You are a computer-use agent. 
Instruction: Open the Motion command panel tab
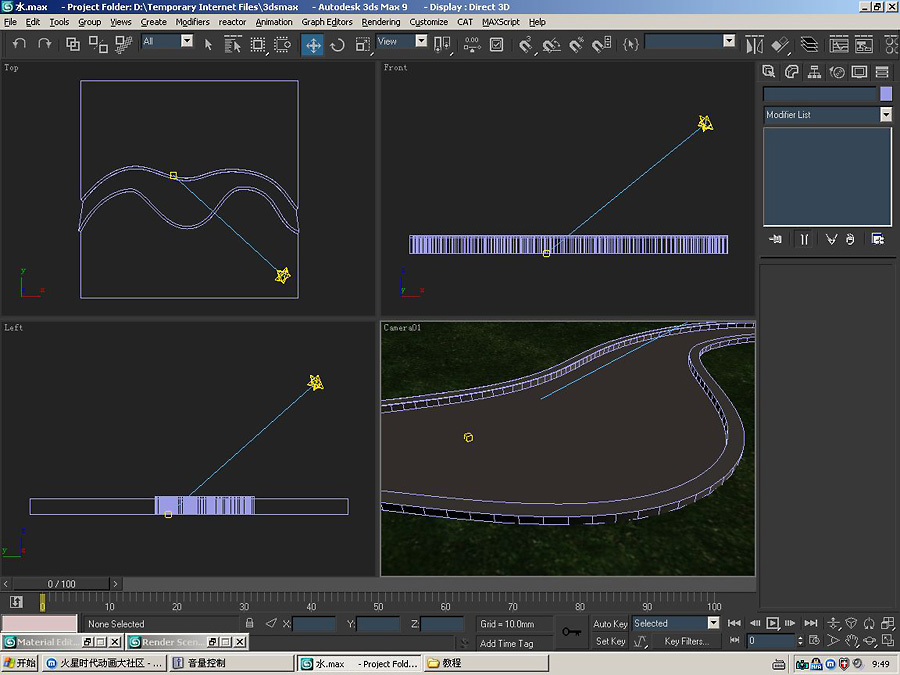837,72
